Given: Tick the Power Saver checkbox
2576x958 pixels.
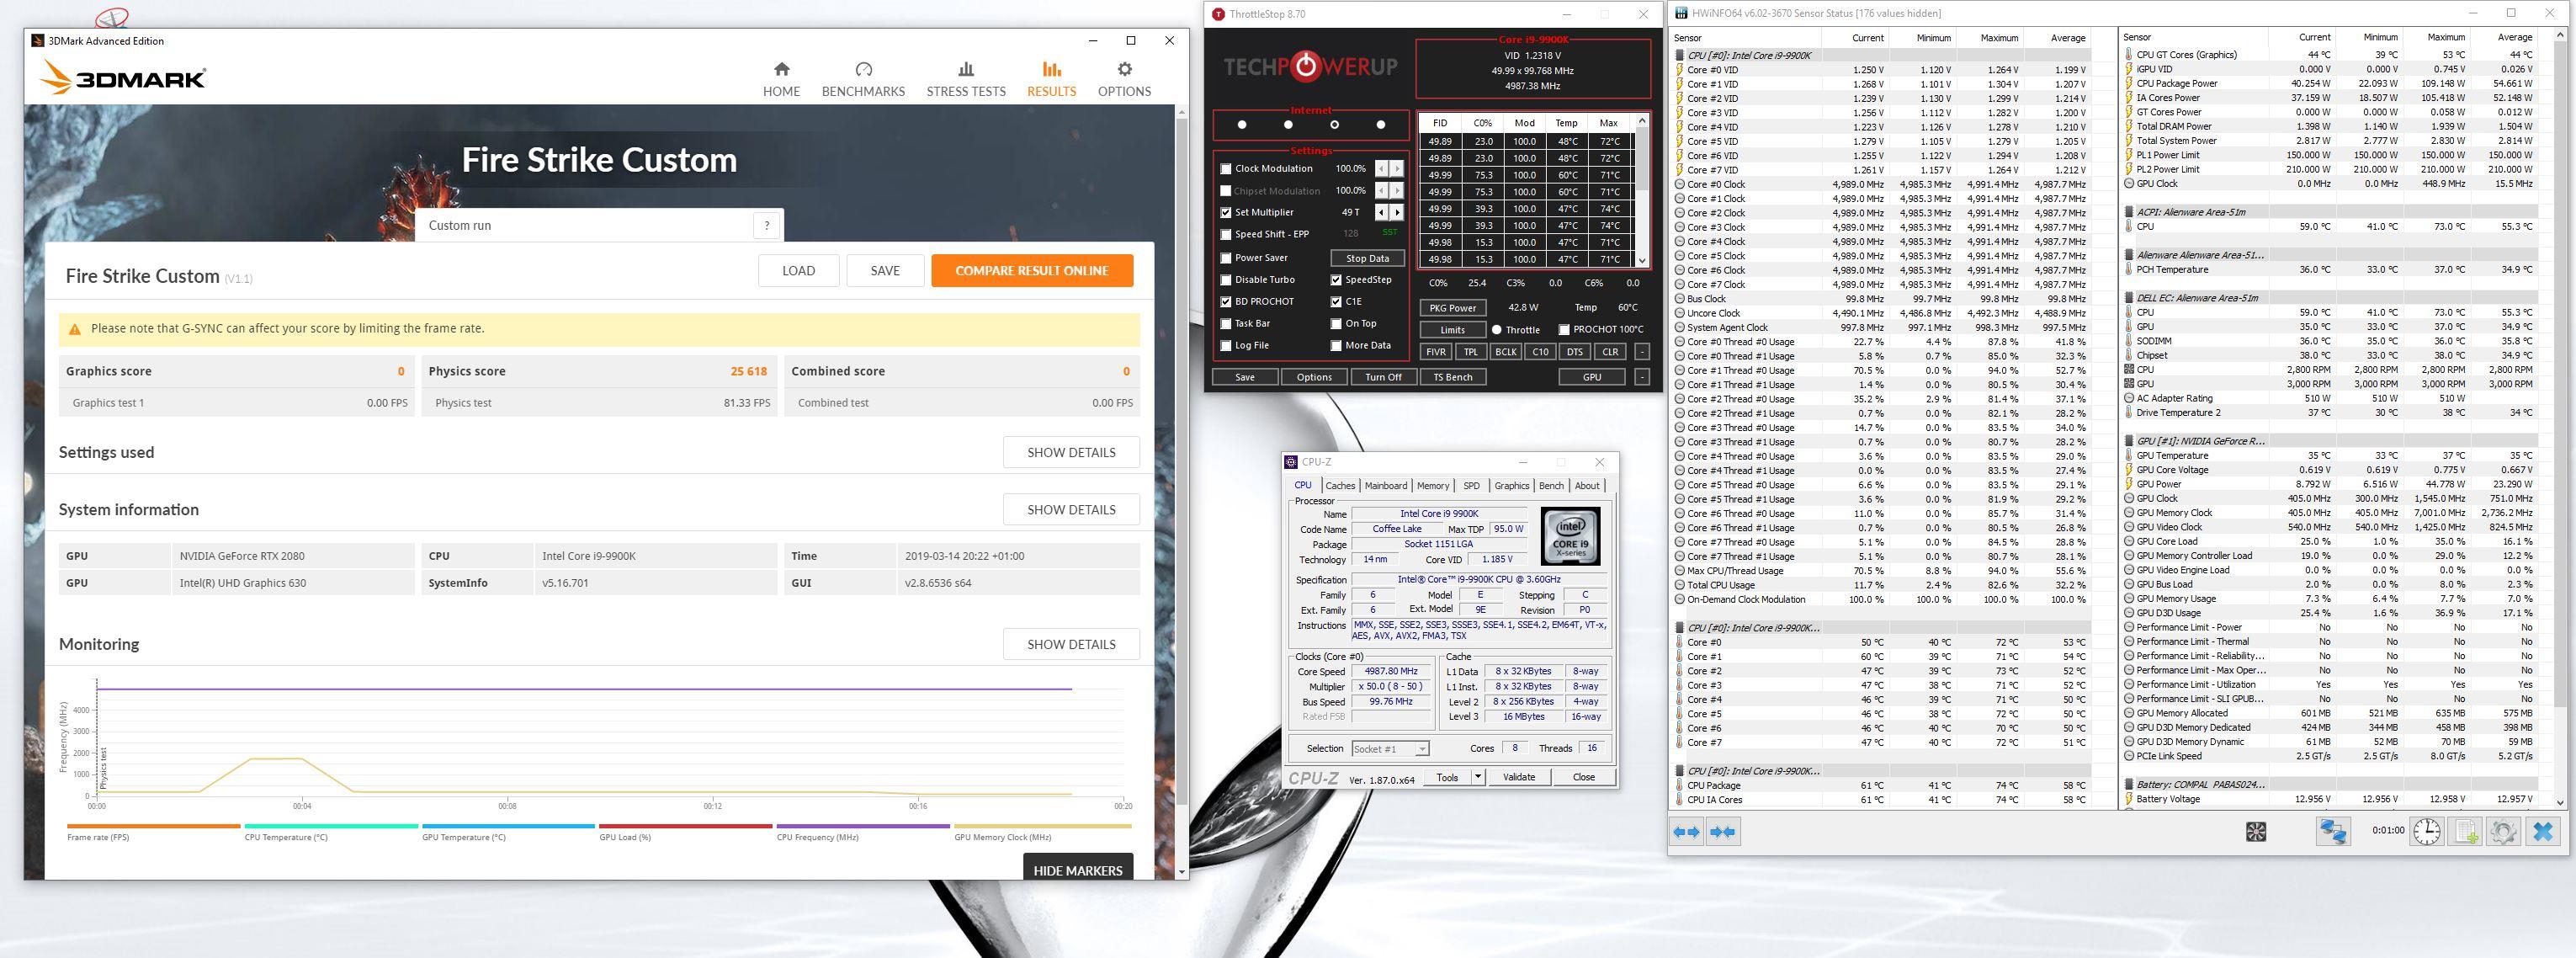Looking at the screenshot, I should (x=1226, y=258).
